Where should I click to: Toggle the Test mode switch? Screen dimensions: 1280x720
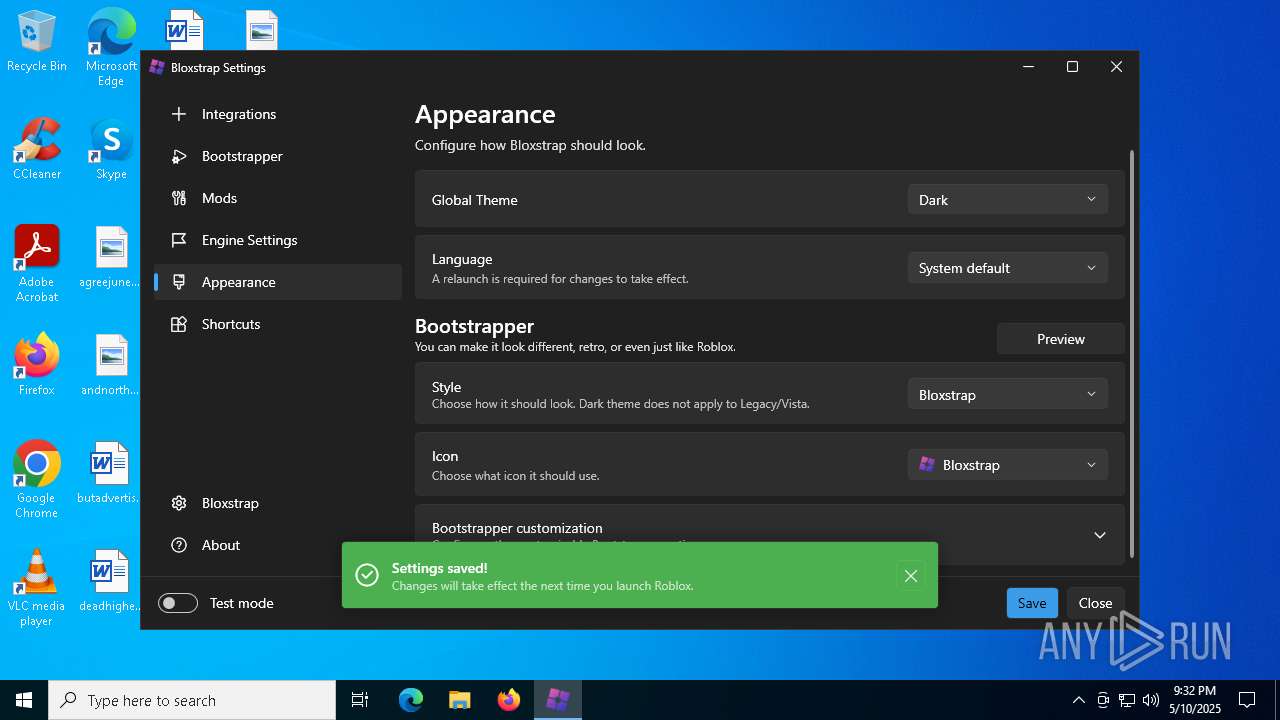pos(178,603)
